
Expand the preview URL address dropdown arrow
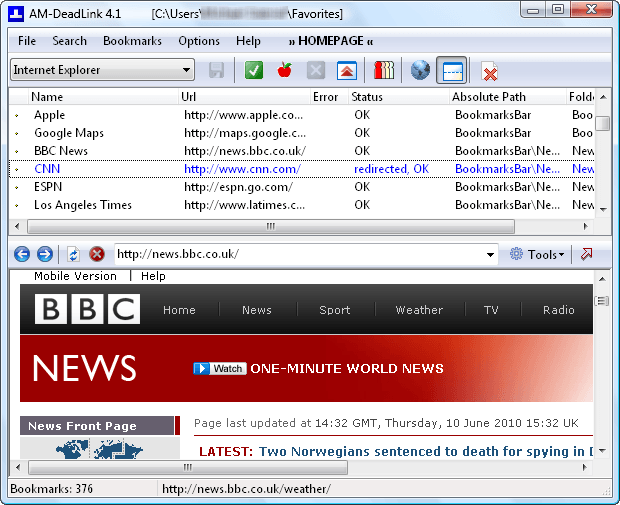point(490,255)
